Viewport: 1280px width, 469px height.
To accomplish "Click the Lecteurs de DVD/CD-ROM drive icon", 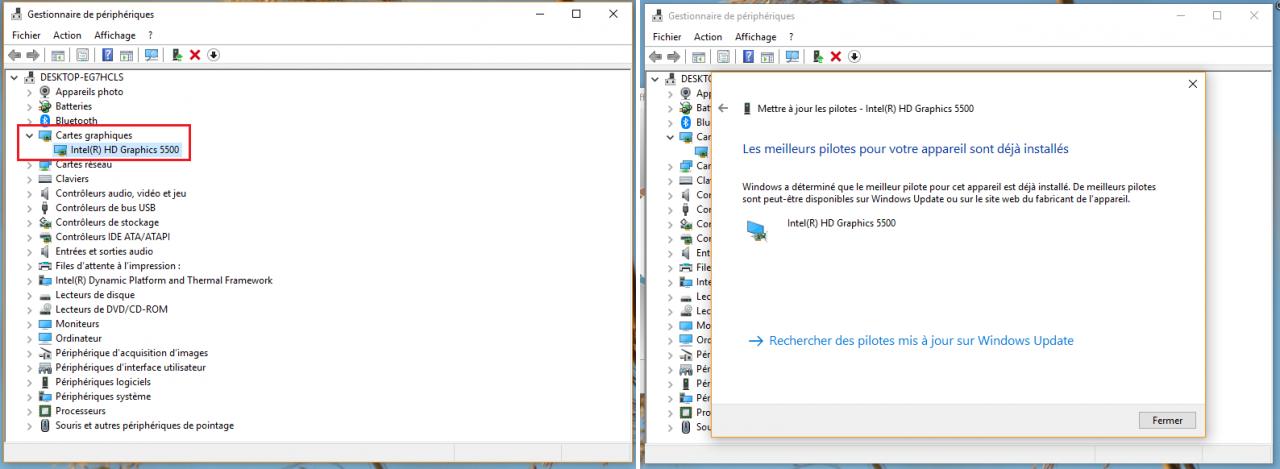I will point(45,309).
